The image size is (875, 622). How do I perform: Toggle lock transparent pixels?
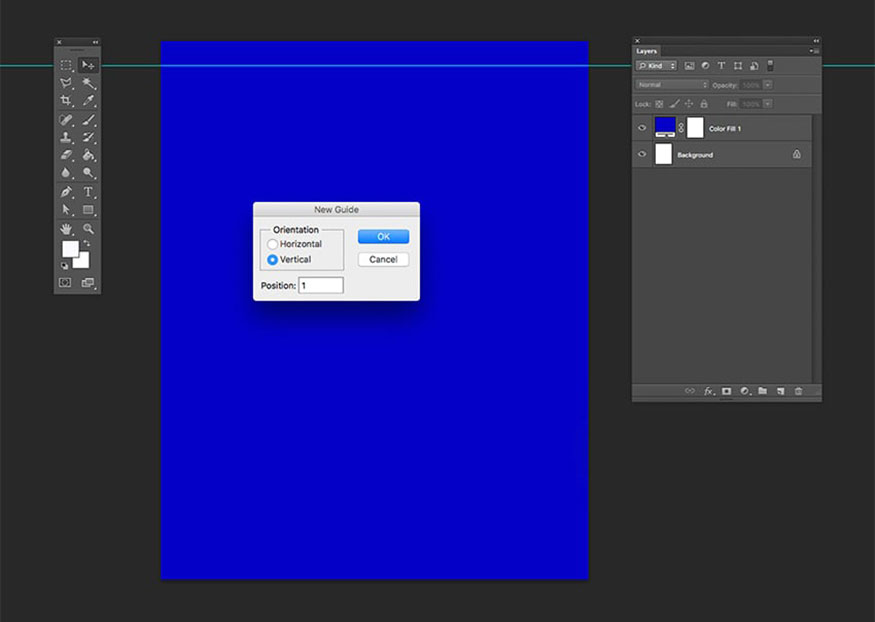(x=659, y=104)
